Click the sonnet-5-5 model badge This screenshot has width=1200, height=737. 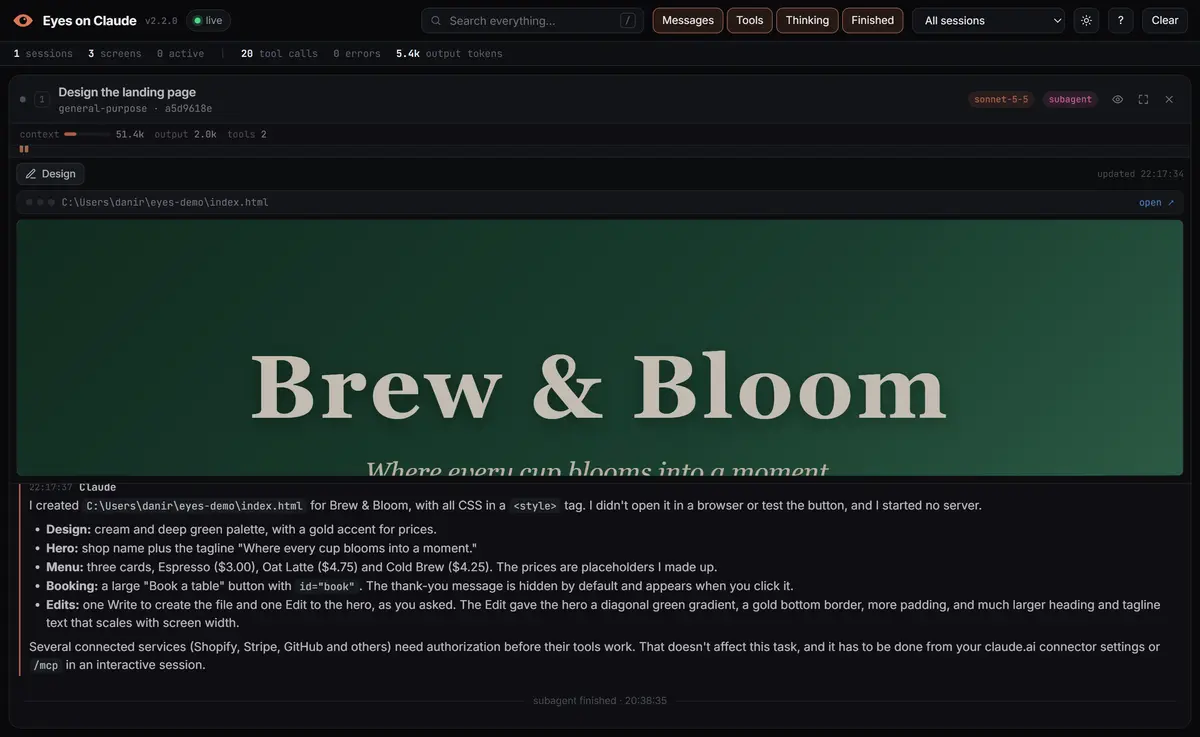1001,99
